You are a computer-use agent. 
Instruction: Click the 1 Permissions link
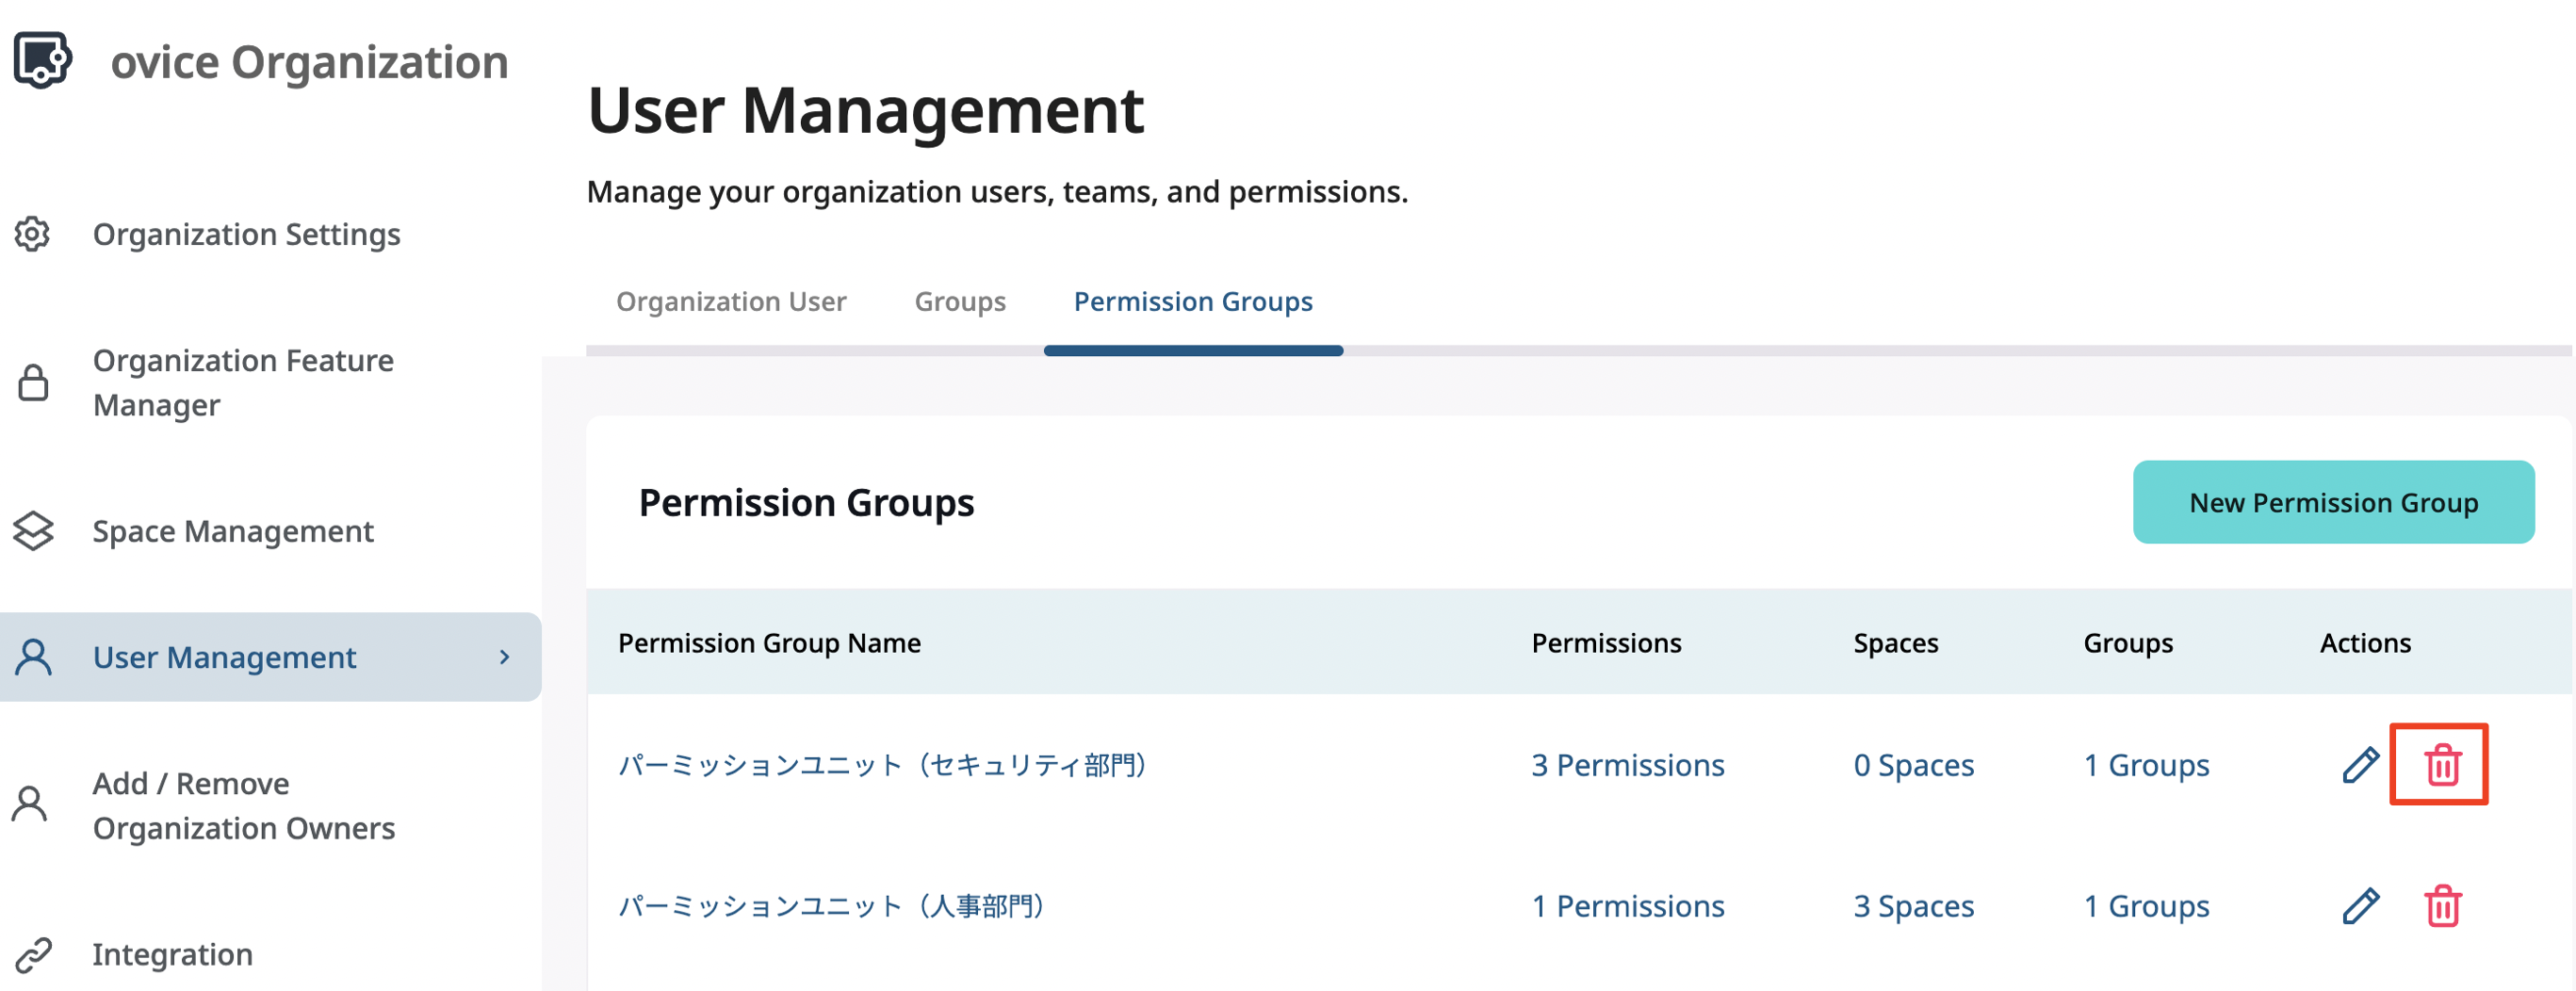(x=1628, y=906)
